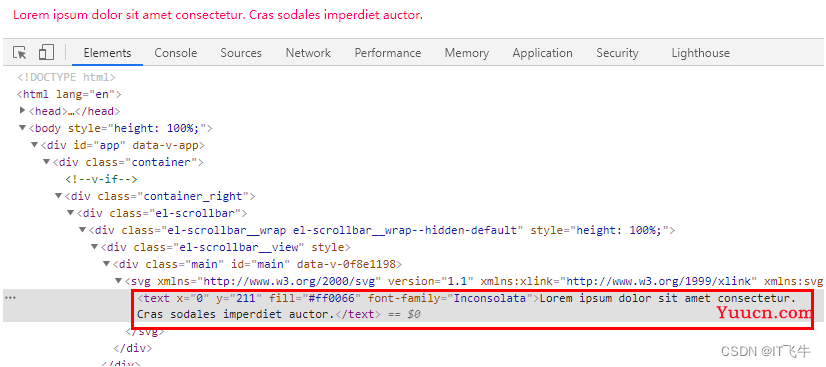Toggle the device toolbar icon
This screenshot has width=826, height=367.
46,52
